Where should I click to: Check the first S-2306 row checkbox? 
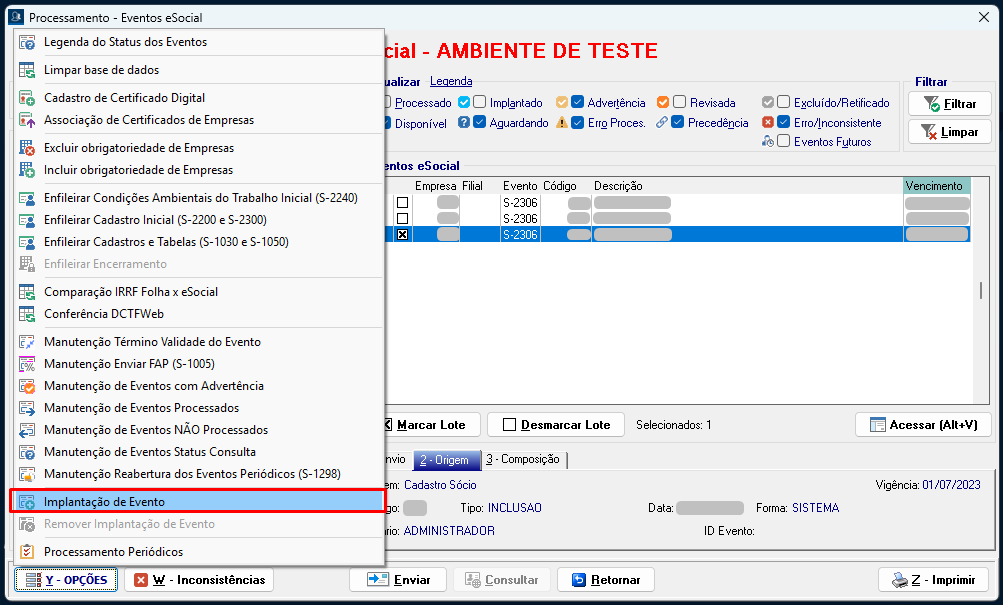[402, 203]
